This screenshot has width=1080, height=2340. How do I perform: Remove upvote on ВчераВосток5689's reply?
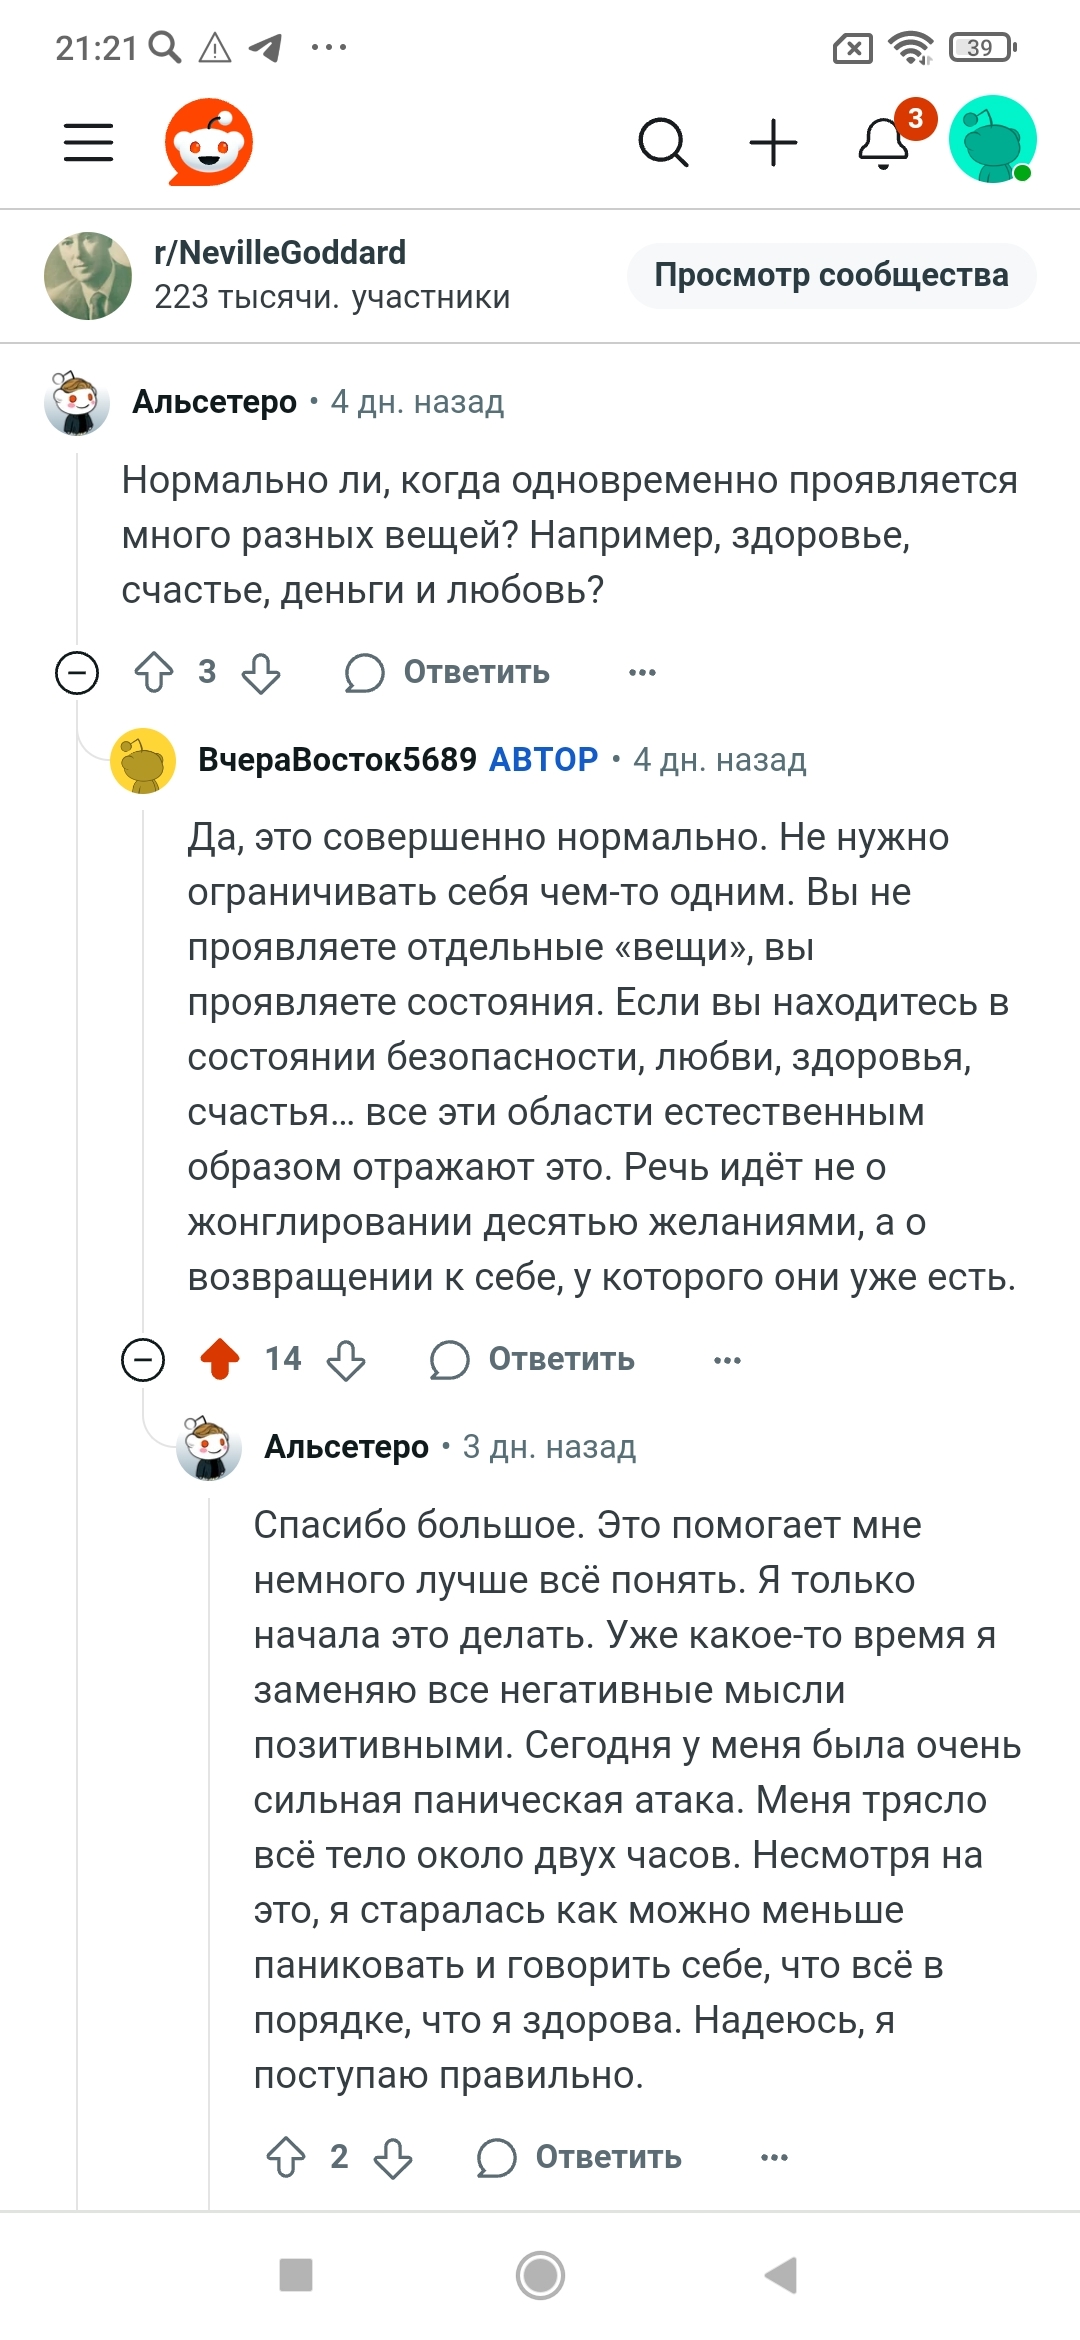pos(220,1360)
